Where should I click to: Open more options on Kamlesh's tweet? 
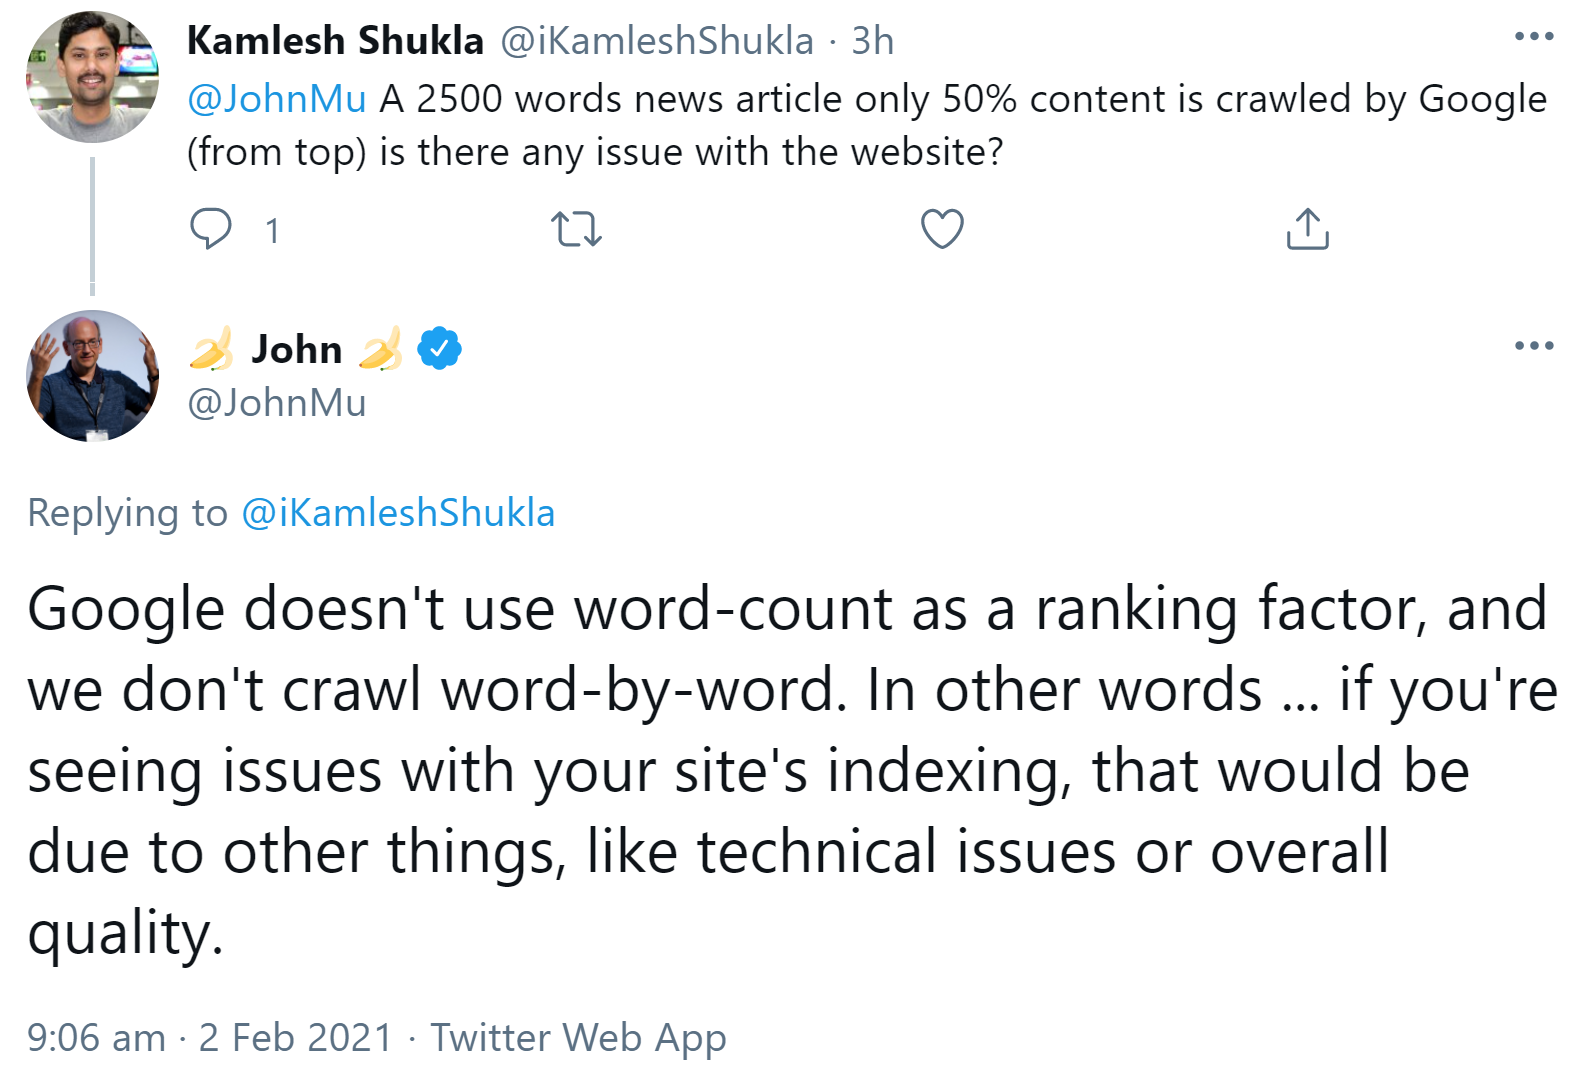pos(1534,37)
